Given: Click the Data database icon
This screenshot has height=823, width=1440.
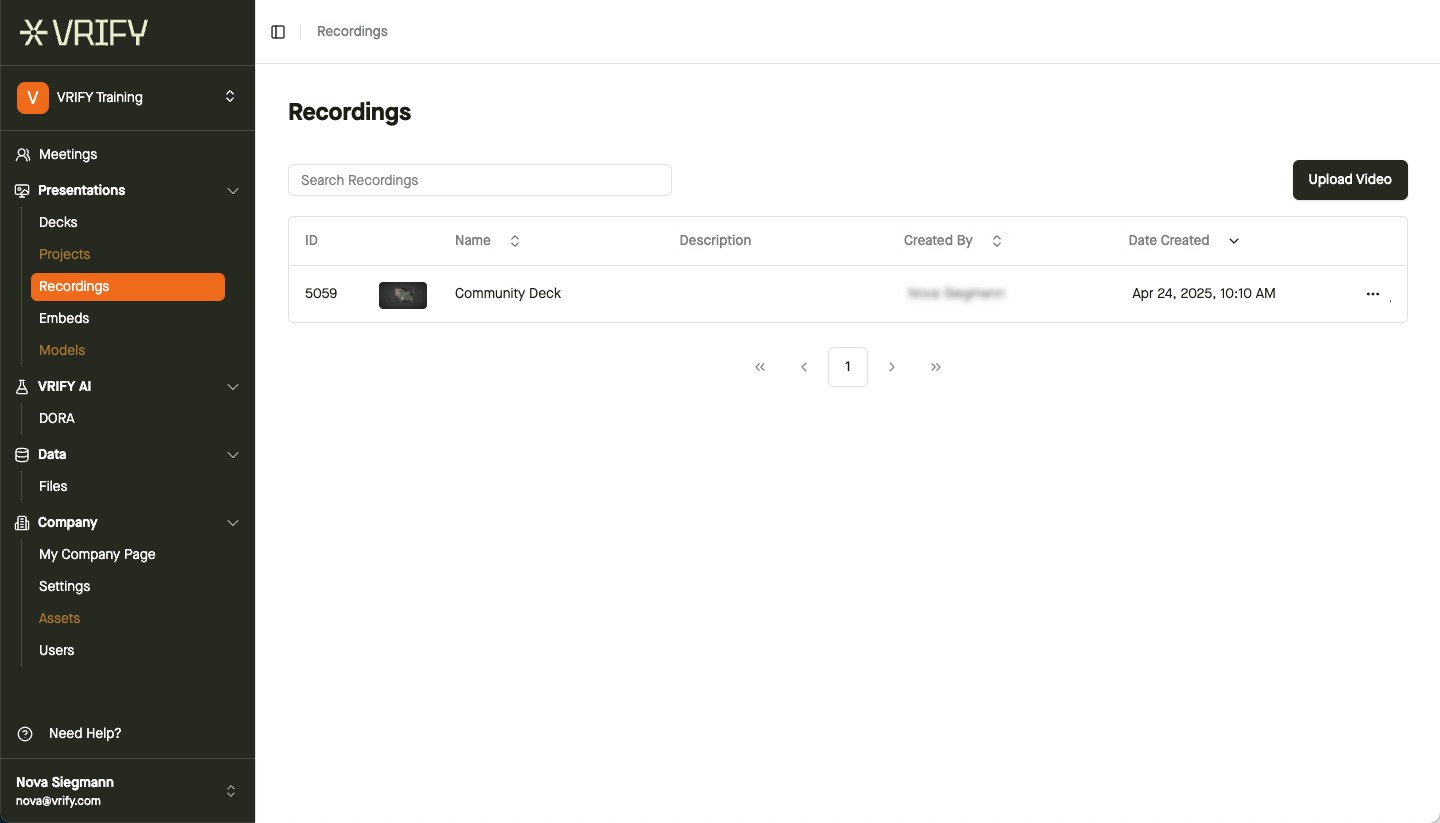Looking at the screenshot, I should coord(22,454).
